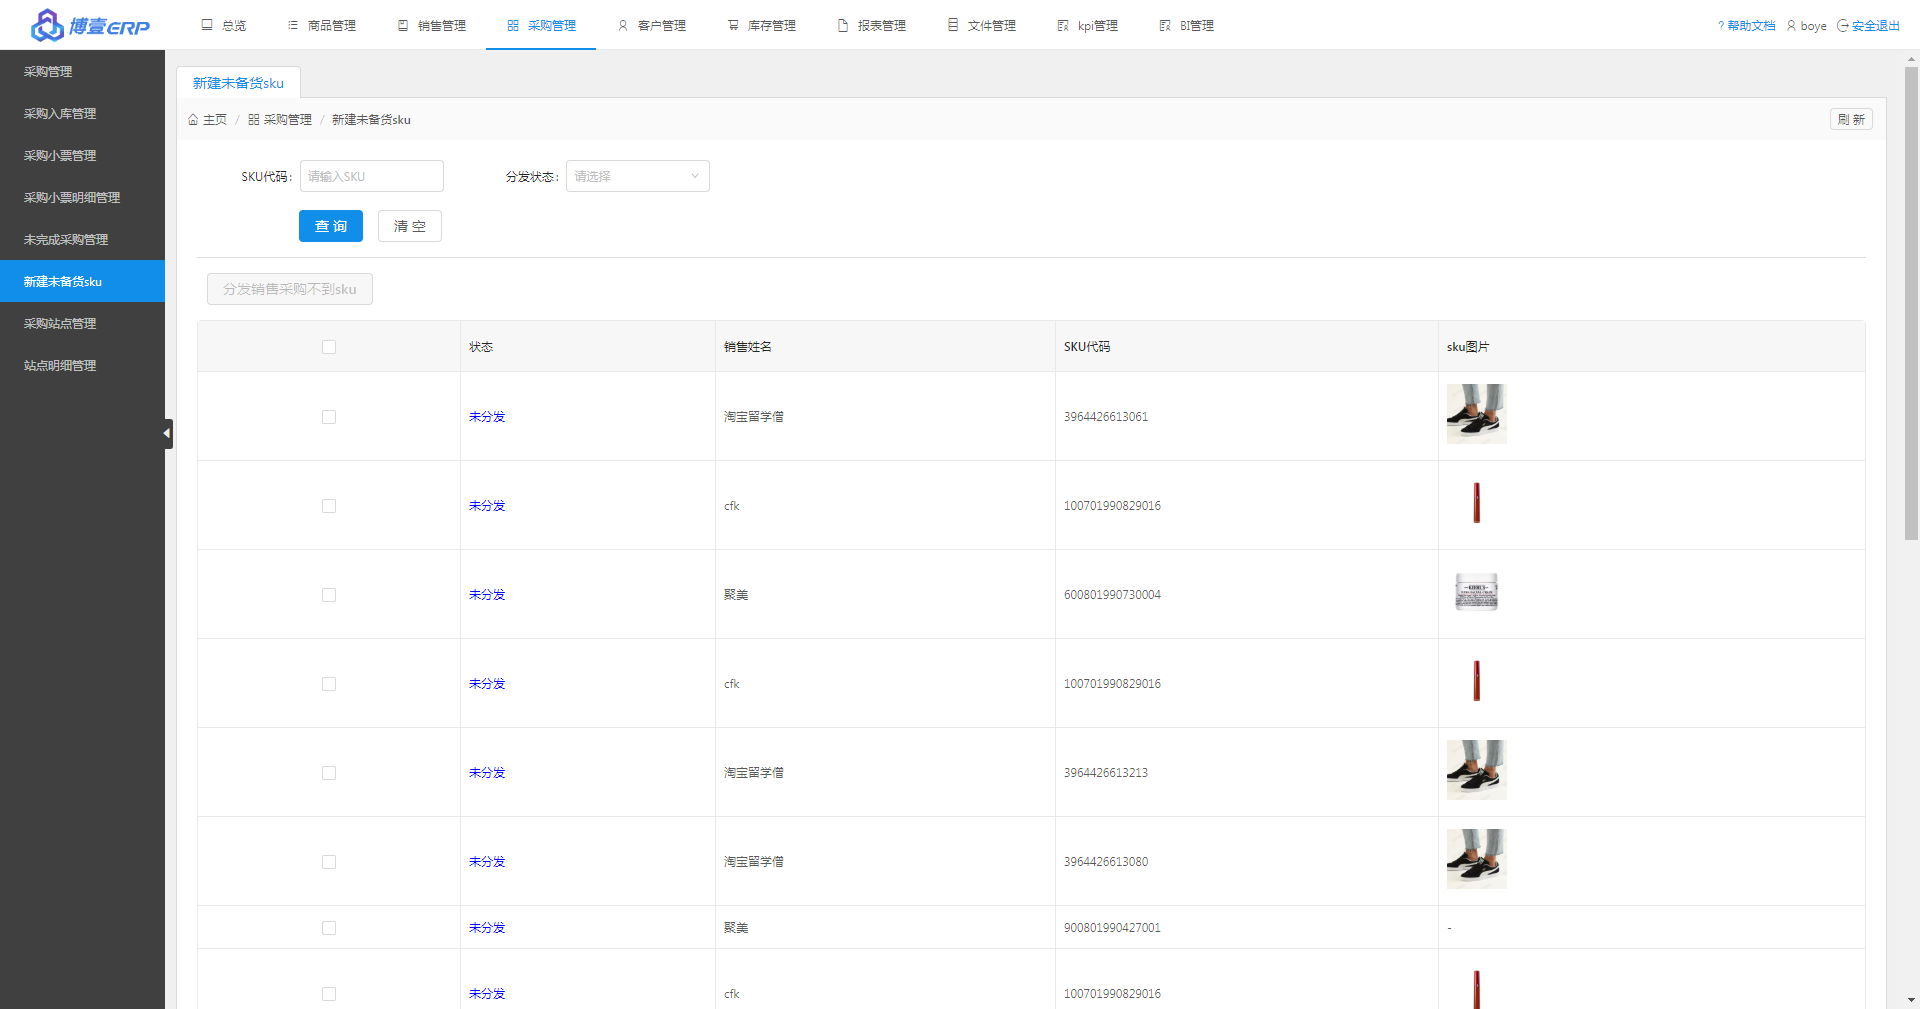This screenshot has height=1009, width=1920.
Task: Click 未分发 status for SKU 600801990730004
Action: click(487, 595)
